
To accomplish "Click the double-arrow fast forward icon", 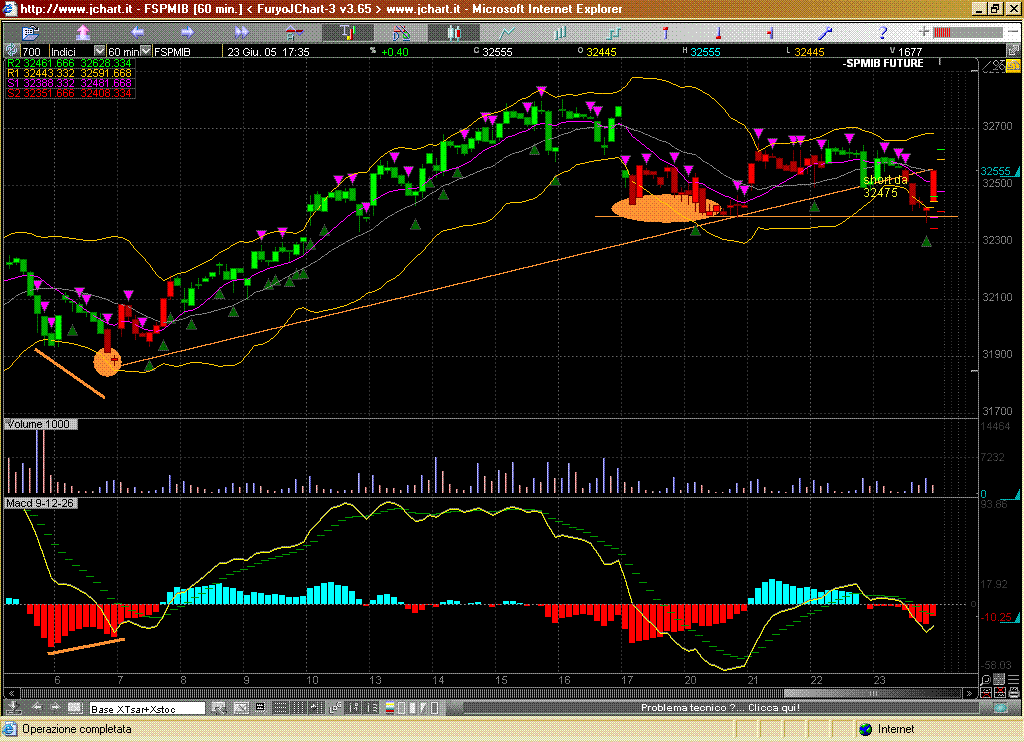I will click(240, 32).
